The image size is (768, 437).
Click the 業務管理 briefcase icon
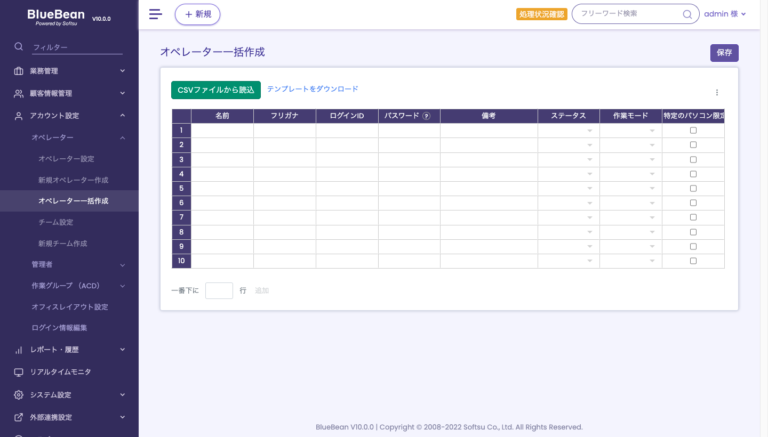(18, 71)
